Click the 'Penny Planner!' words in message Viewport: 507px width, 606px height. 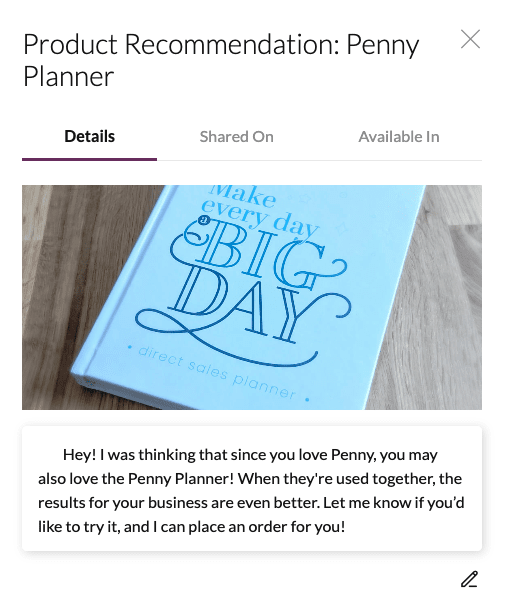pyautogui.click(x=181, y=479)
